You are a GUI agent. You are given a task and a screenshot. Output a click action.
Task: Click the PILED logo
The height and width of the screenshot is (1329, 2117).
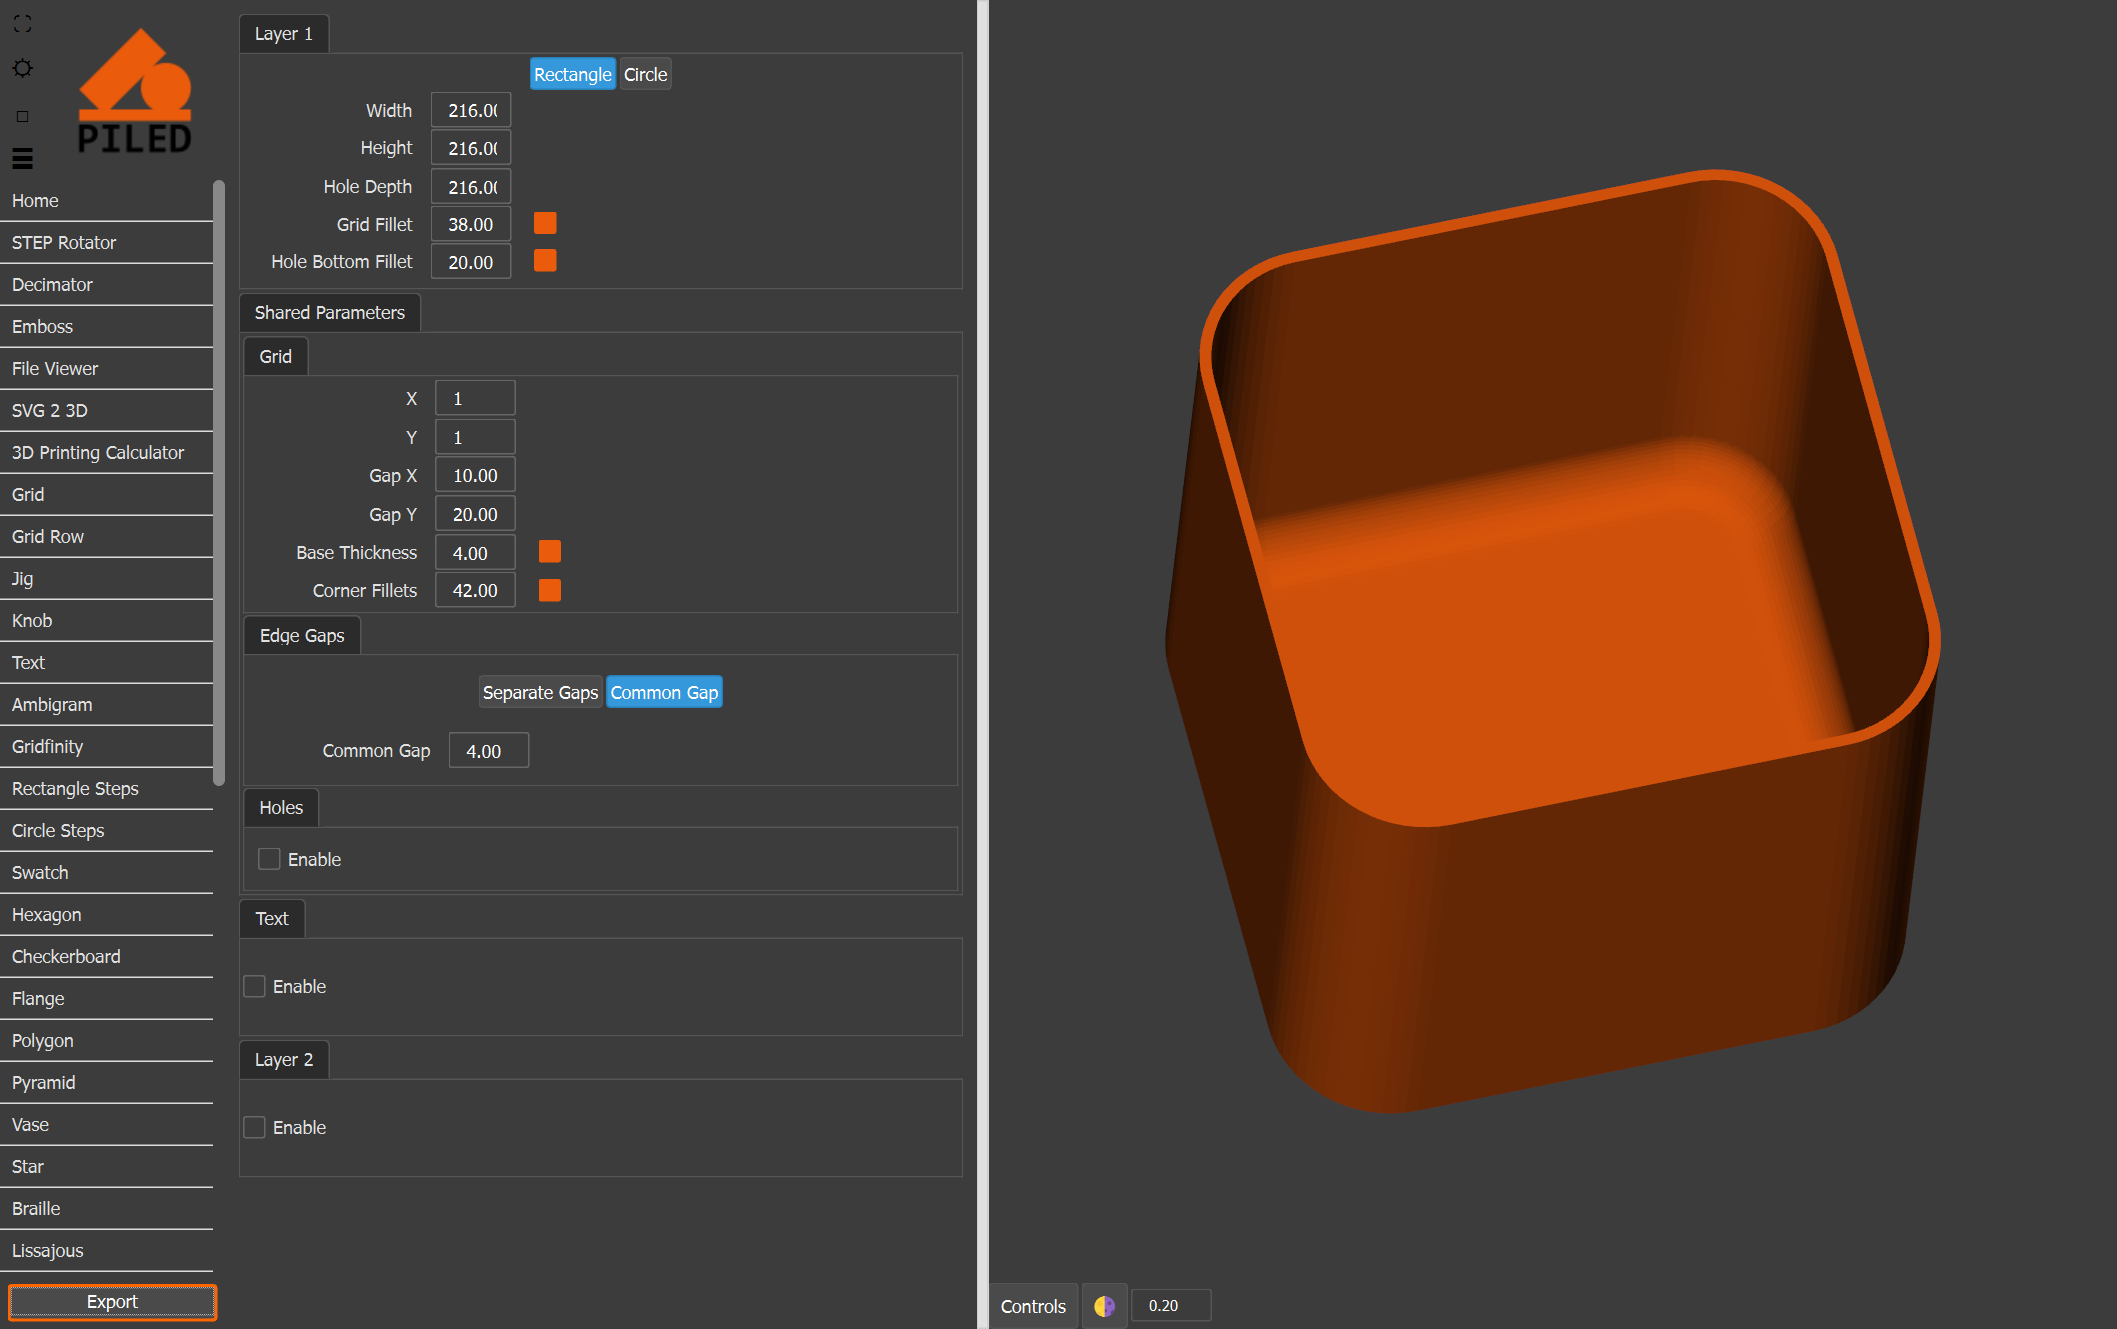(135, 91)
